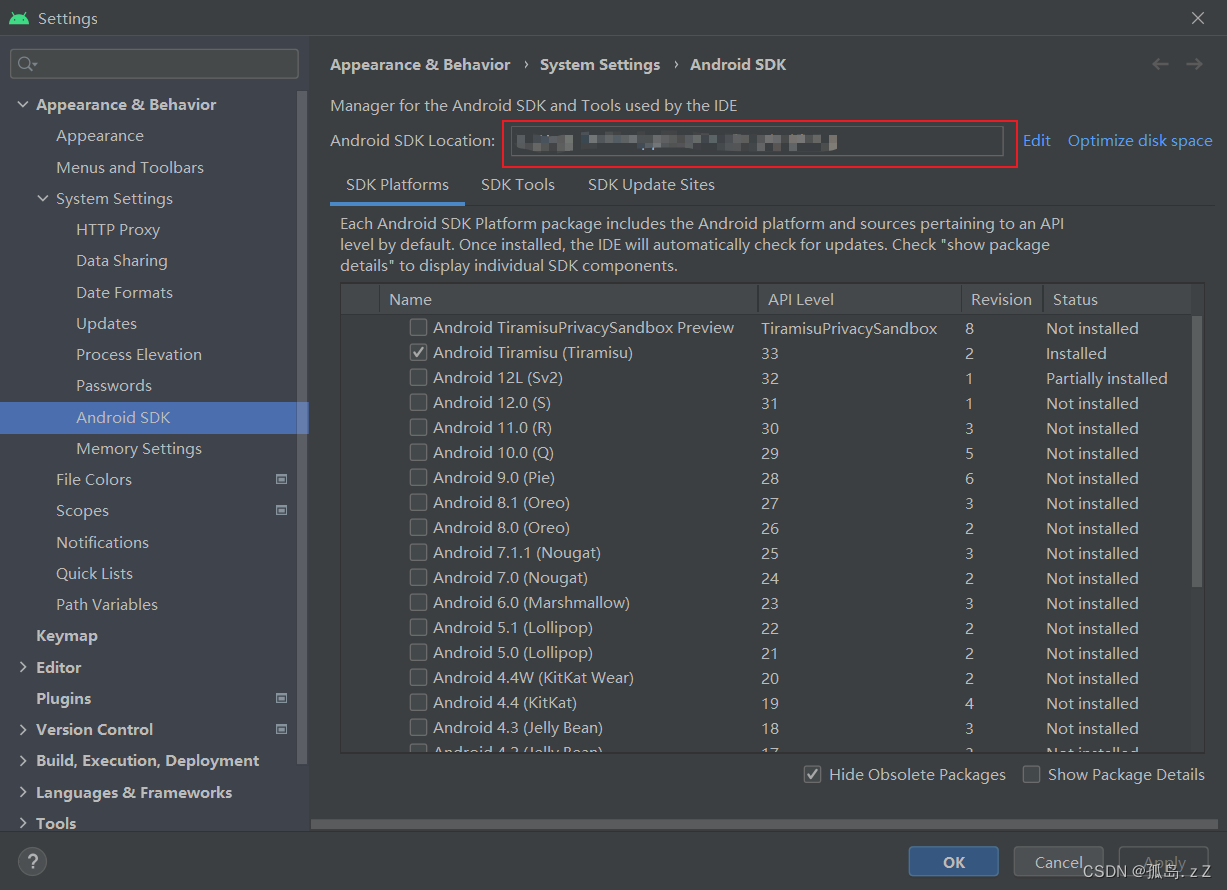This screenshot has height=890, width=1227.
Task: Expand Languages & Frameworks node
Action: tap(23, 793)
